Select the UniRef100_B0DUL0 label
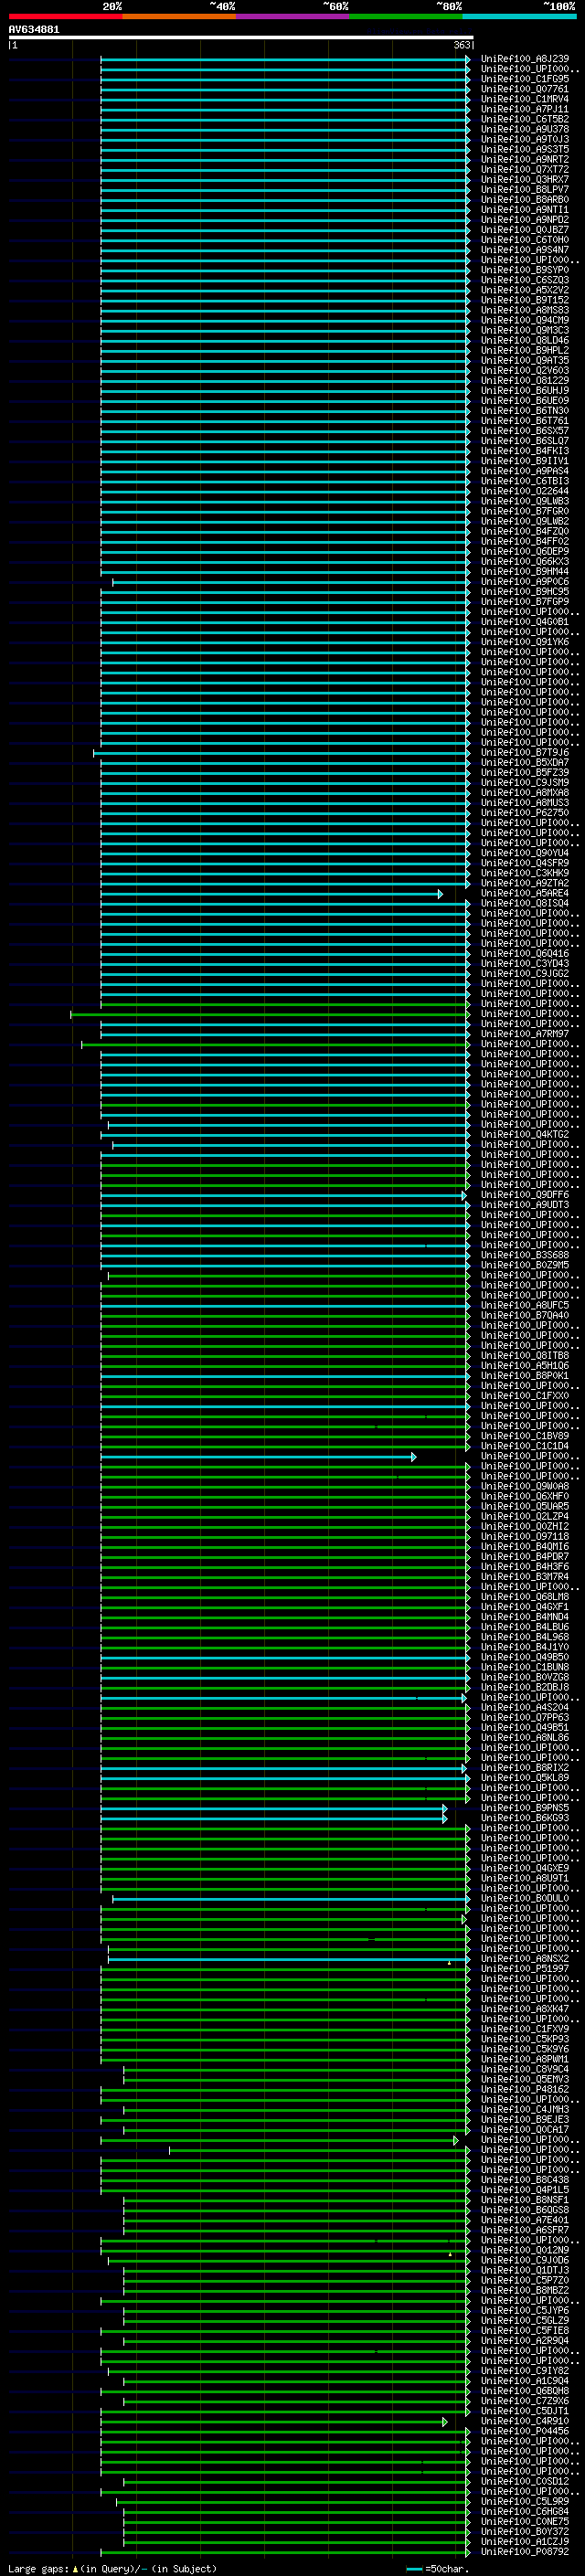The height and width of the screenshot is (2576, 585). coord(524,1899)
